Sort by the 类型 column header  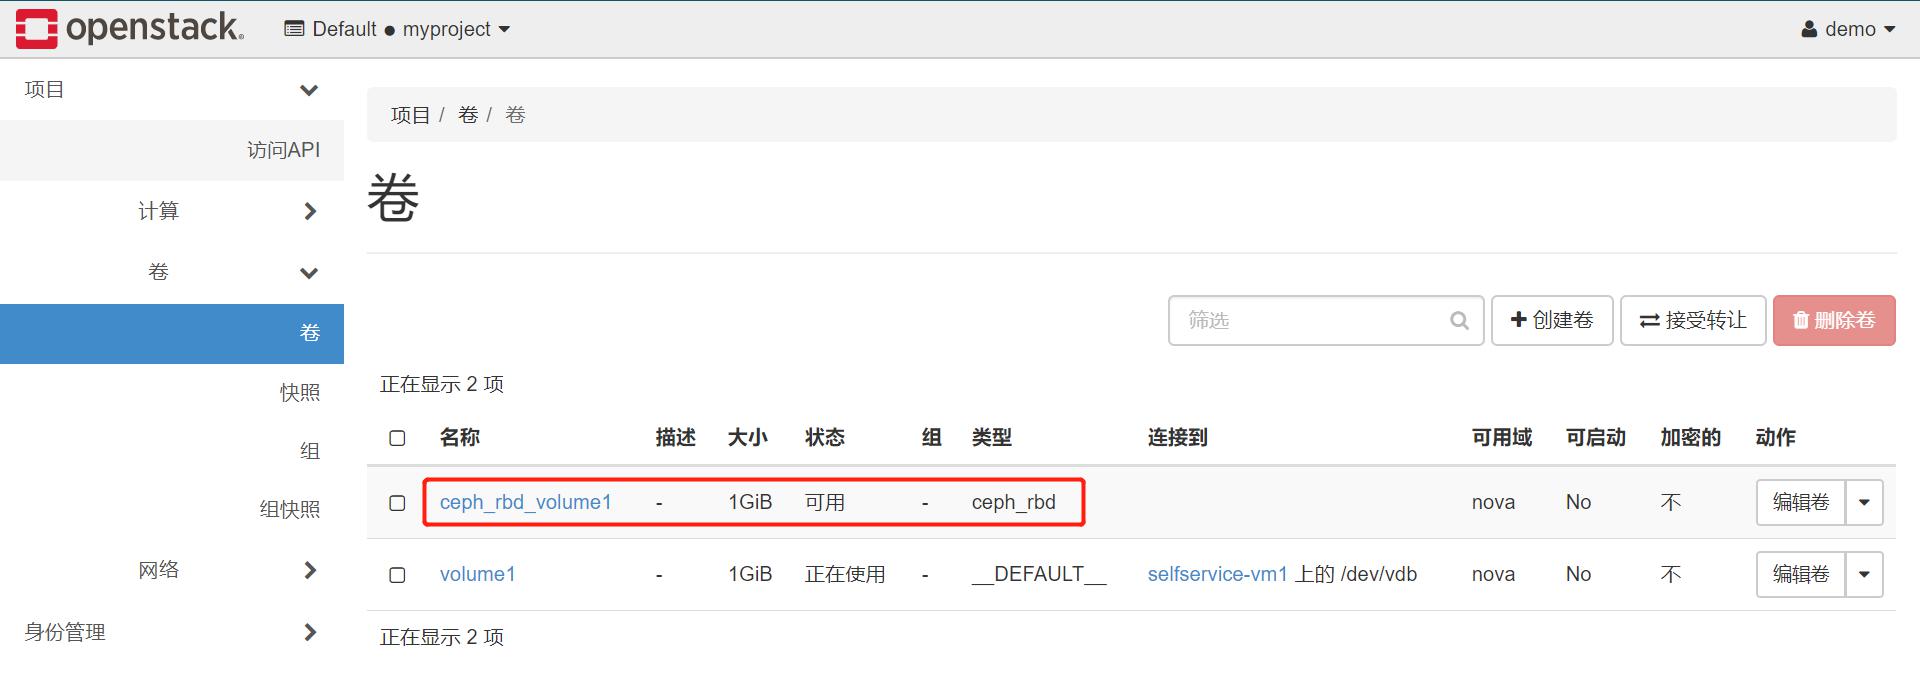pyautogui.click(x=992, y=437)
